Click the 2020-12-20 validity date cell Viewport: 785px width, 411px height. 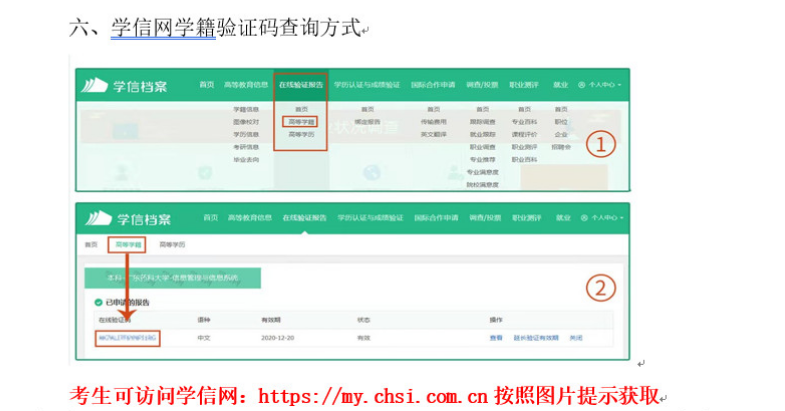[x=277, y=338]
